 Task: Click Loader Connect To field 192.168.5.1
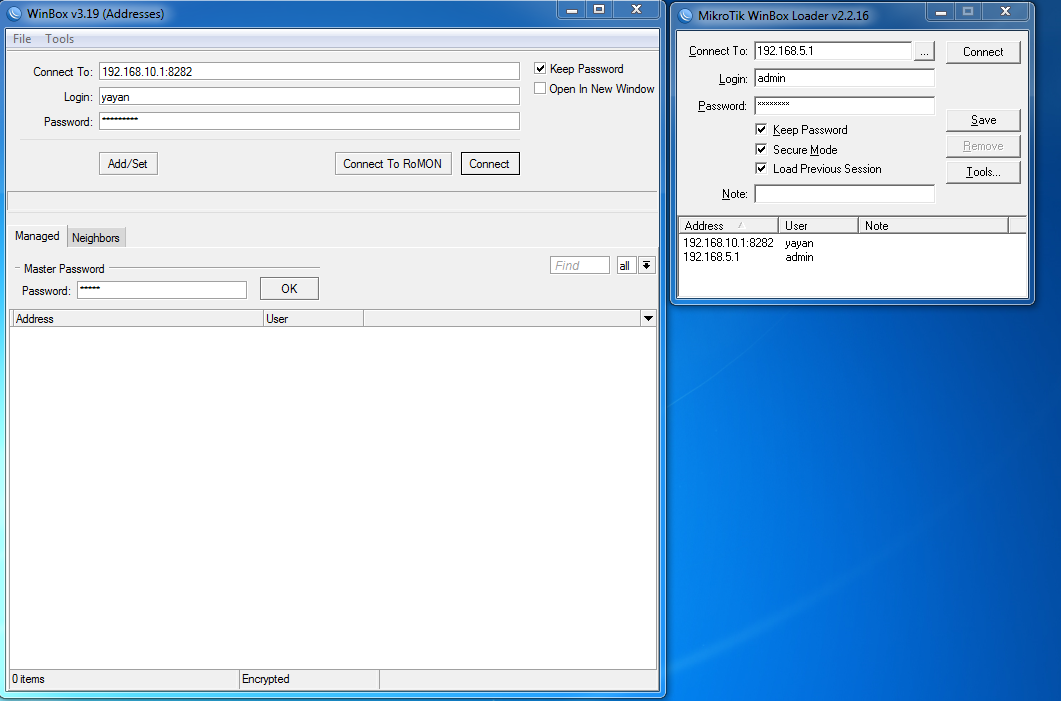pos(833,51)
